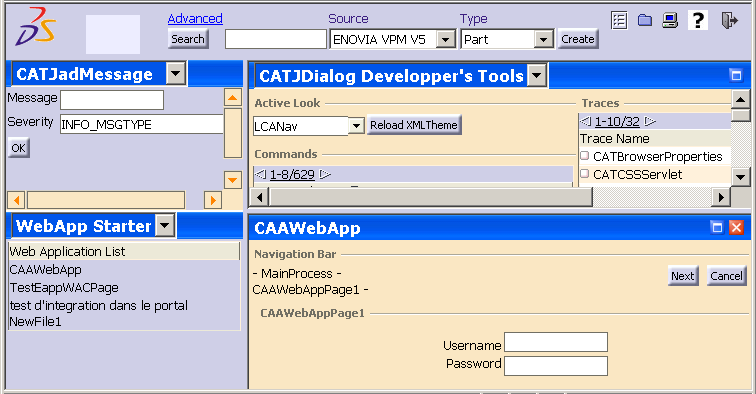
Task: Click orange left arrow in CATJadMessage panel
Action: (x=16, y=200)
